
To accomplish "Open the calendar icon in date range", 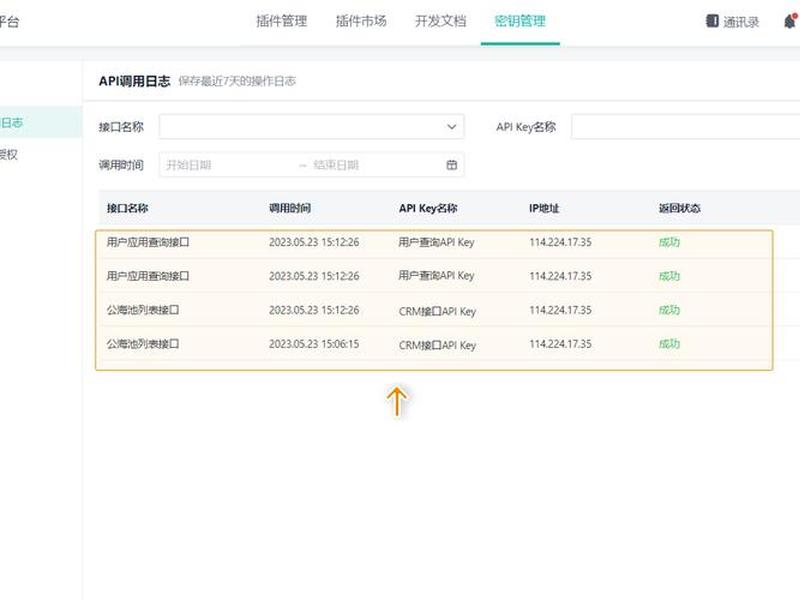I will coord(452,165).
